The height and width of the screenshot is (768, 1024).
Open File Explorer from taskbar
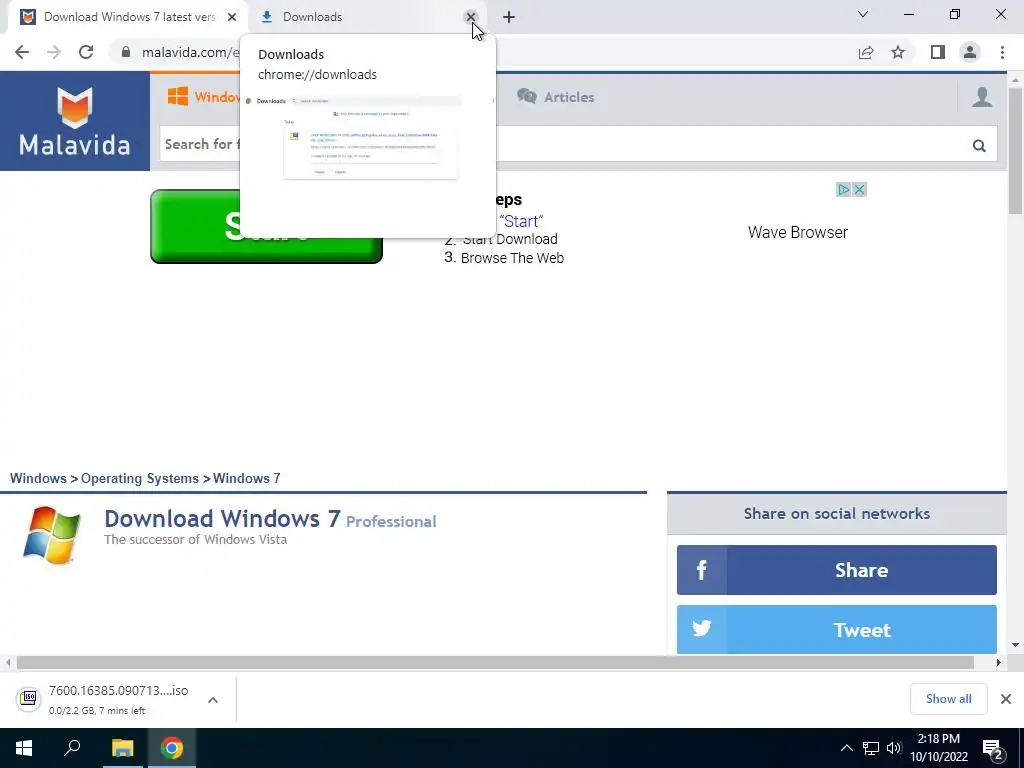point(122,748)
